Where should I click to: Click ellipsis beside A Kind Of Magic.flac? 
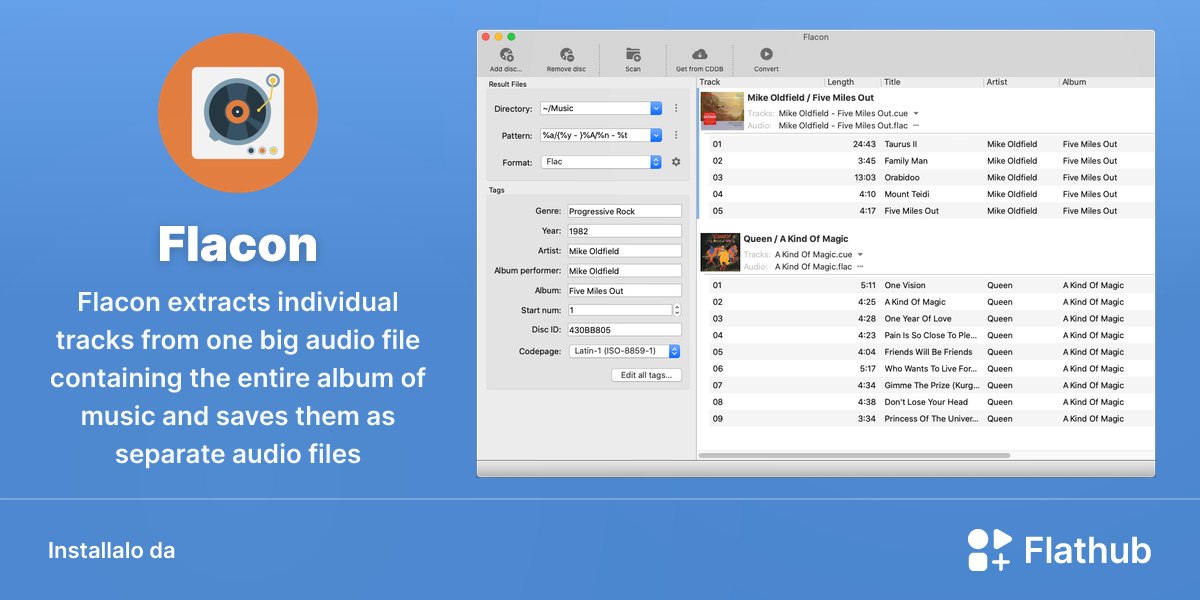click(x=860, y=267)
